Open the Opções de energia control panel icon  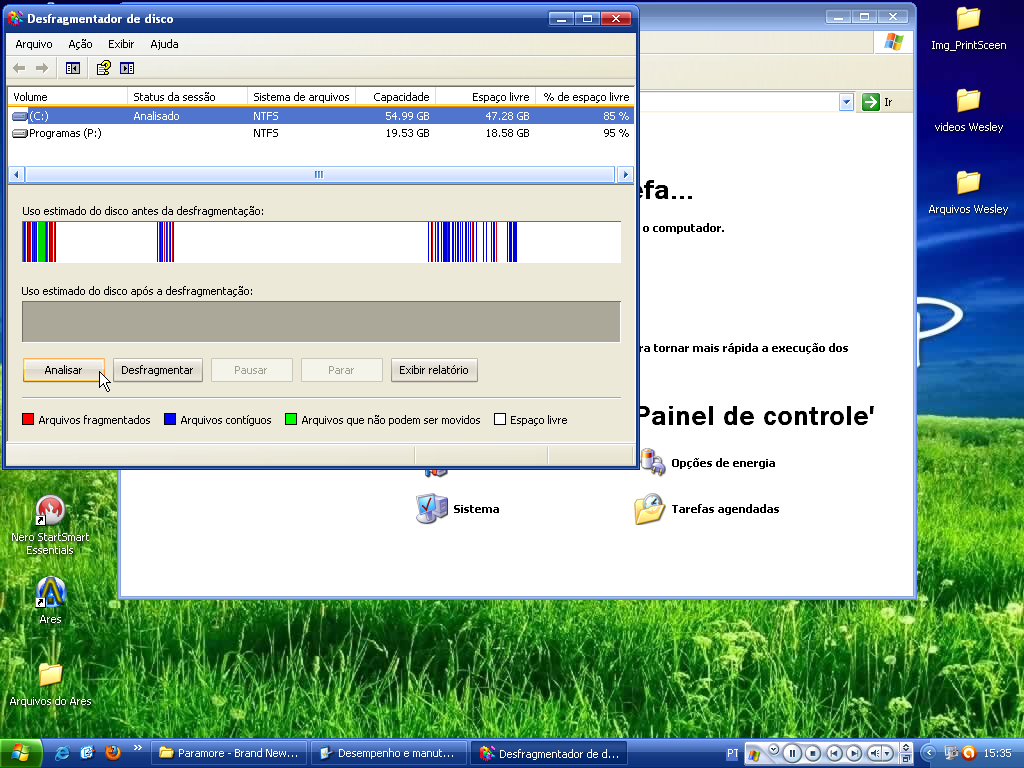654,462
